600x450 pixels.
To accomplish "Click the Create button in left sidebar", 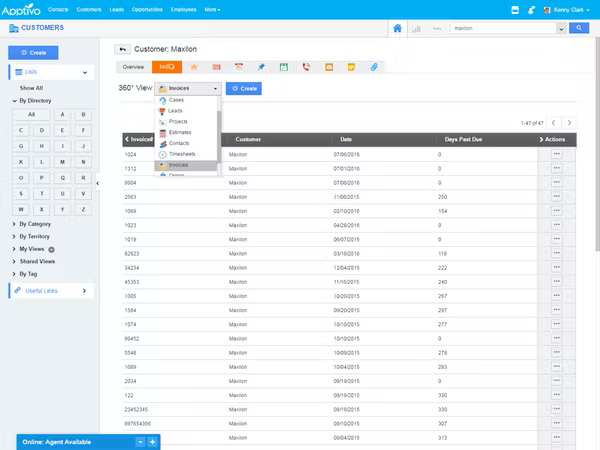I will click(x=33, y=53).
